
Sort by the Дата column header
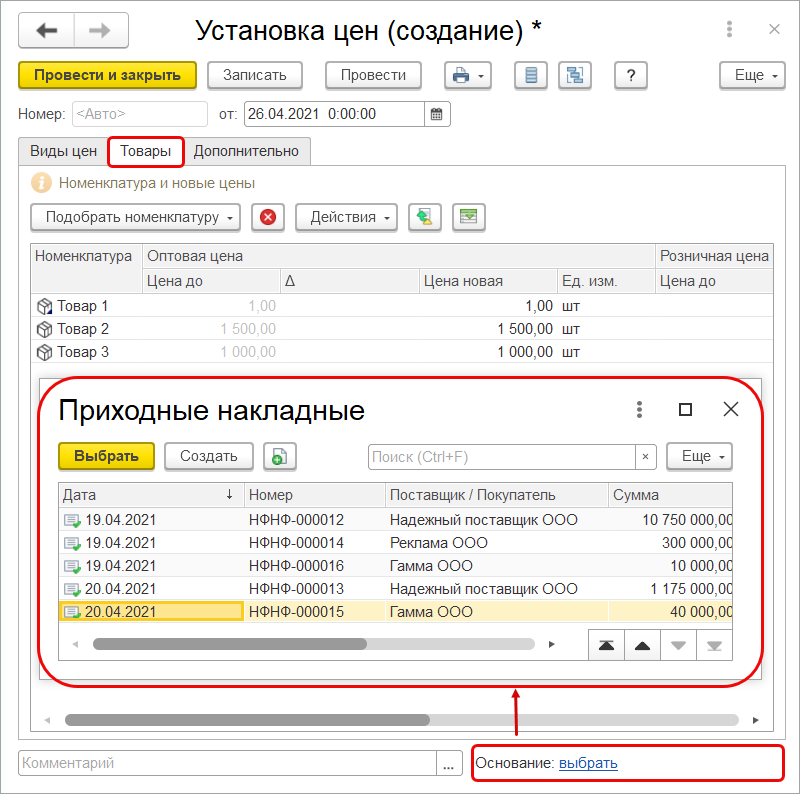coord(152,495)
